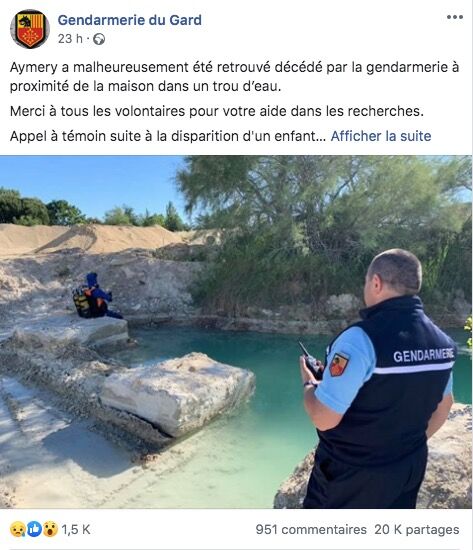Click the Merci à tous les volontaires paragraph
The width and height of the screenshot is (473, 550).
point(217,111)
